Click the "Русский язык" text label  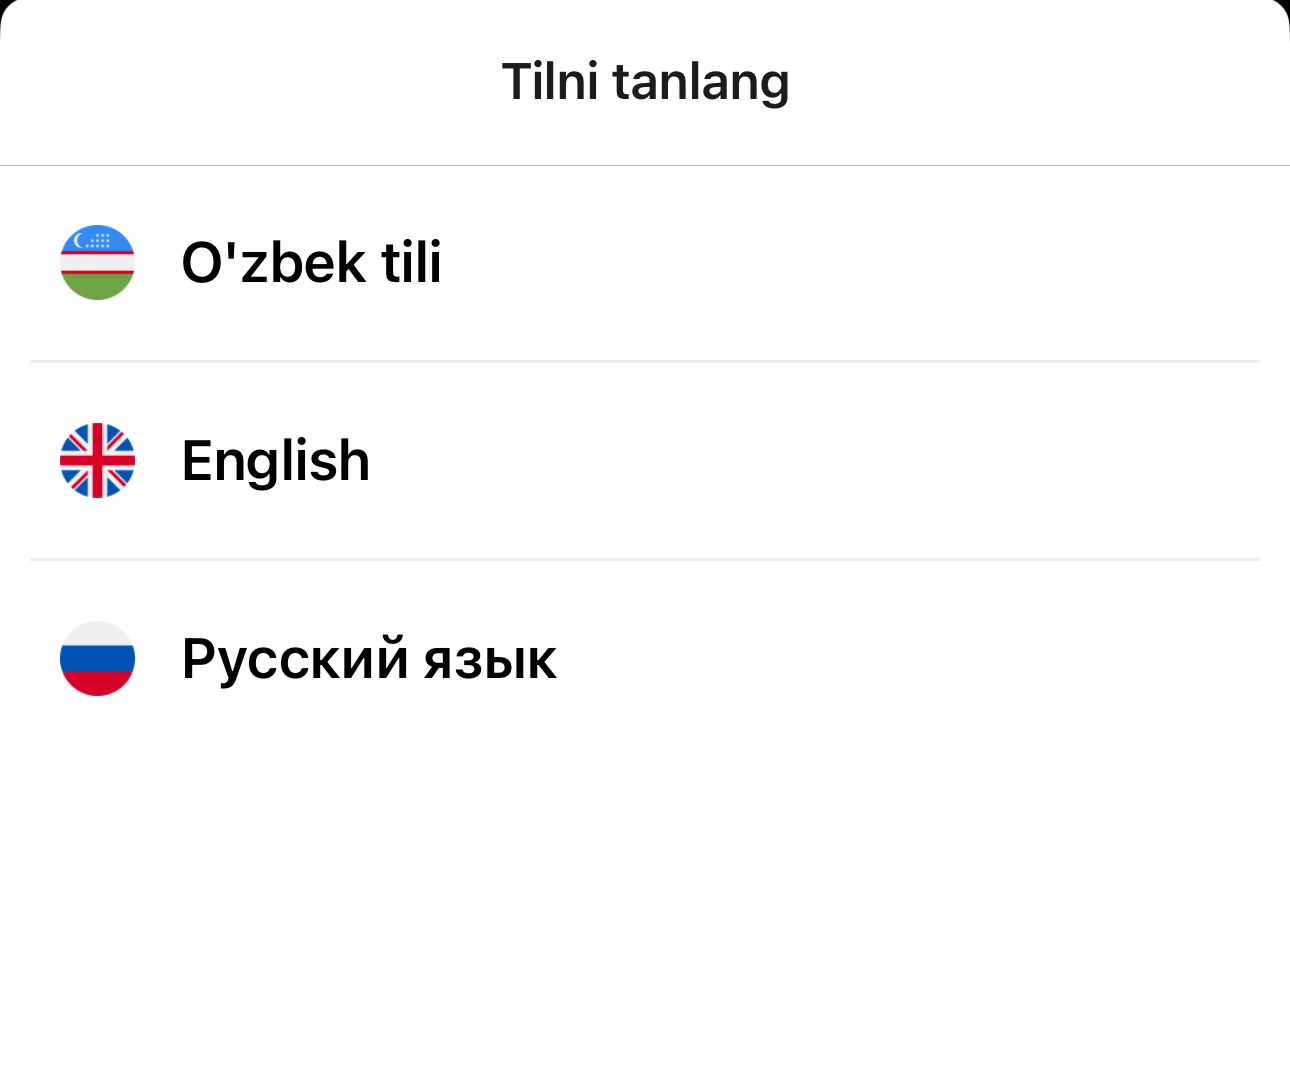(369, 659)
